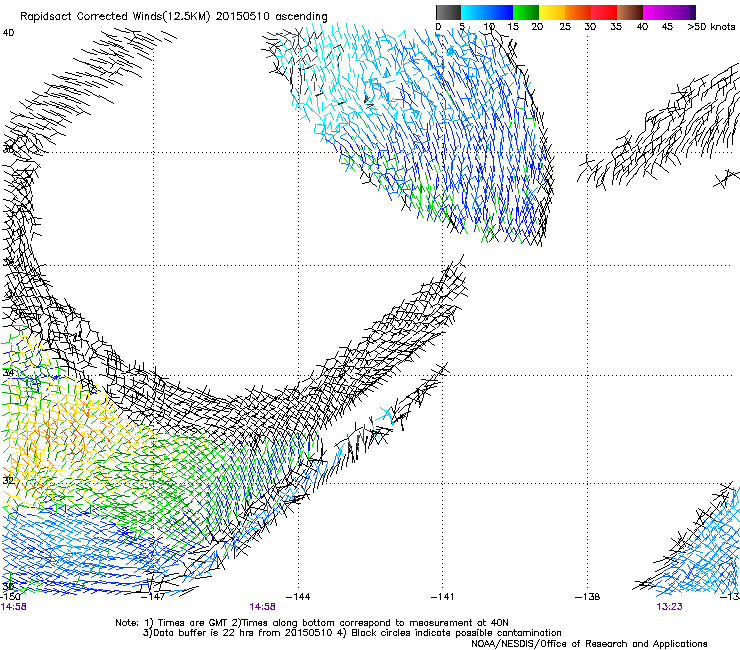740x650 pixels.
Task: Click the '20150510 ascending' date in title
Action: tap(271, 17)
